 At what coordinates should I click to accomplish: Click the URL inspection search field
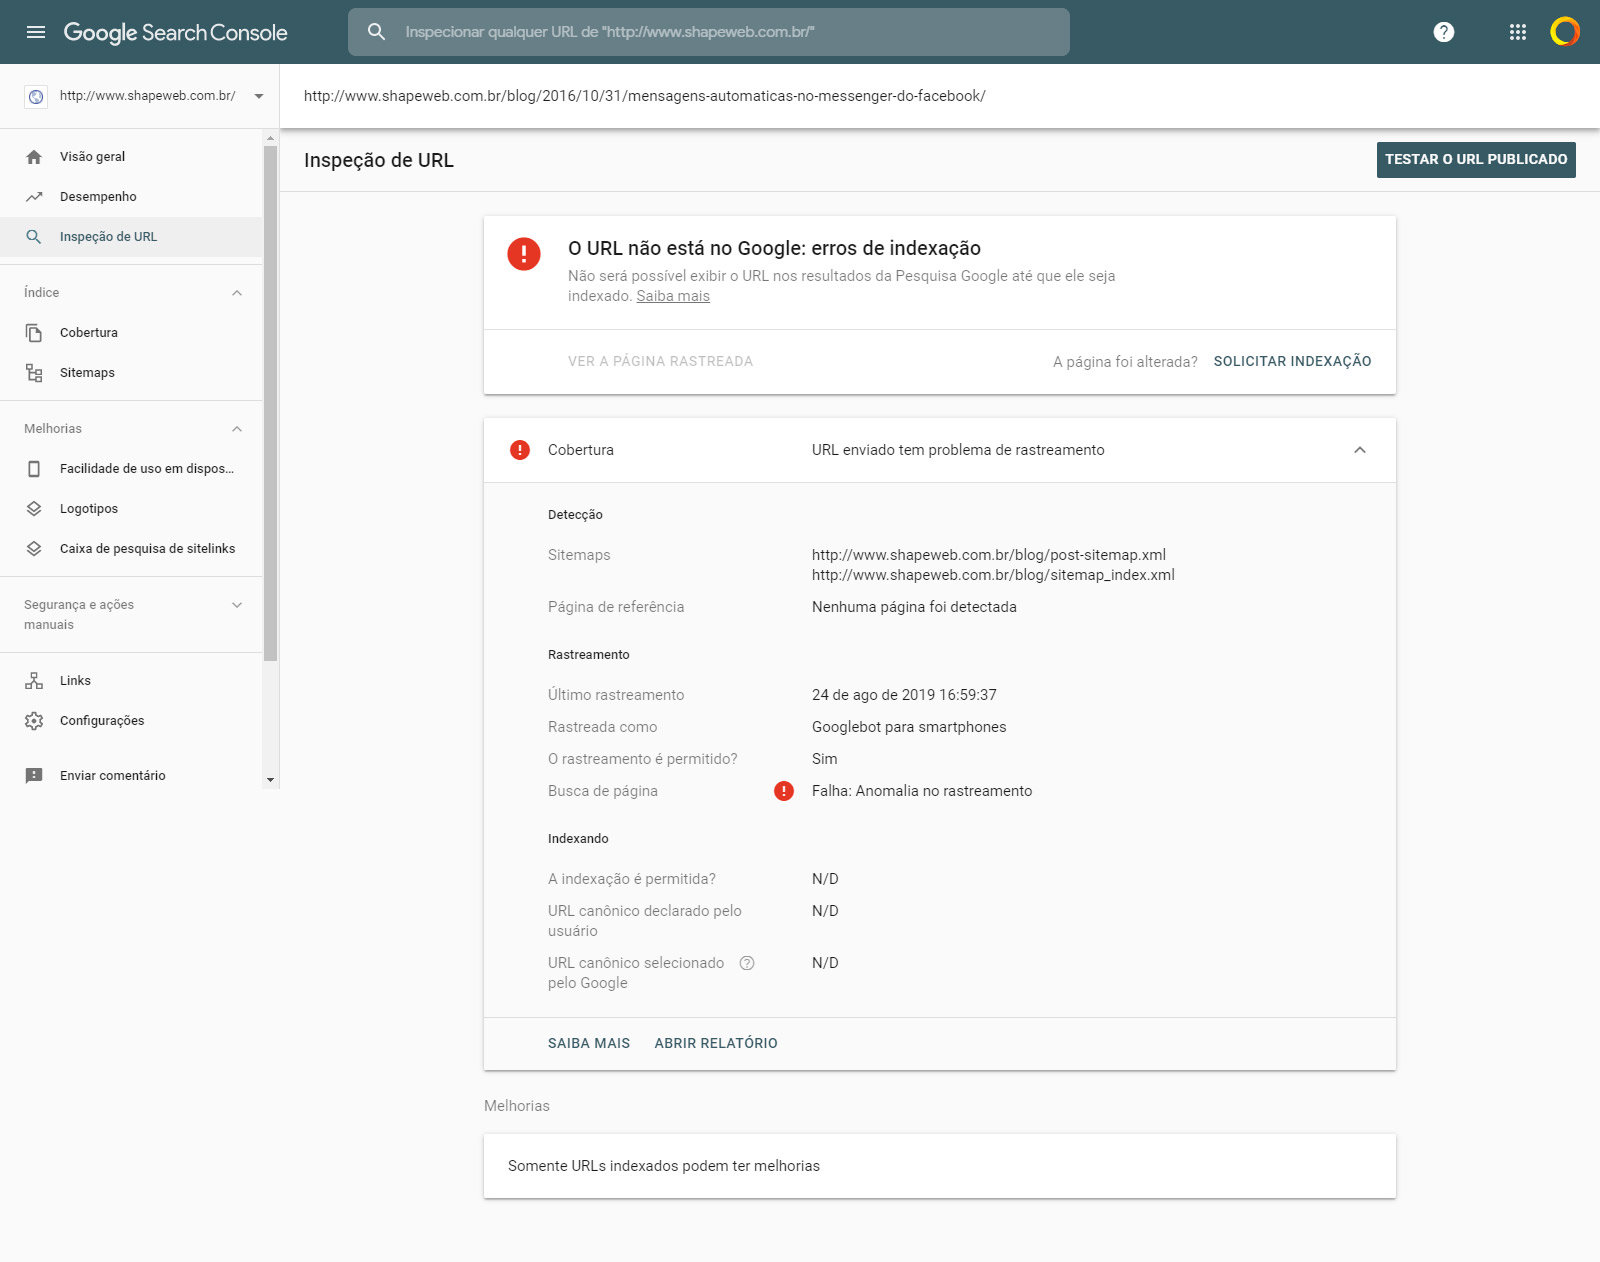coord(709,32)
